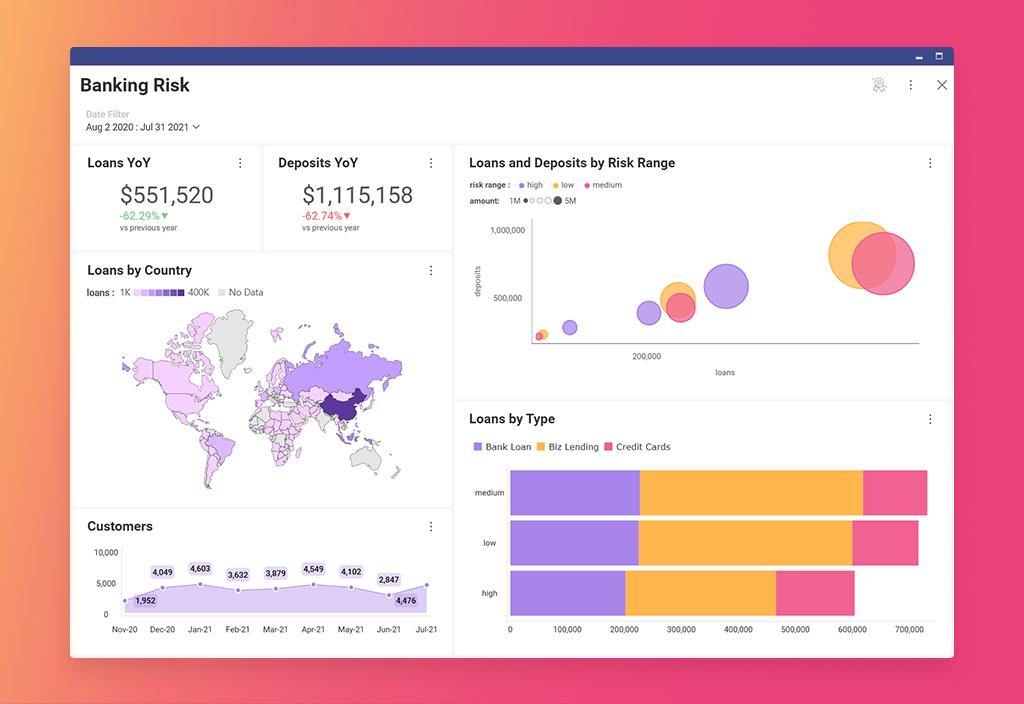Open Loans and Deposits by Risk Range menu
This screenshot has width=1024, height=704.
[x=931, y=163]
